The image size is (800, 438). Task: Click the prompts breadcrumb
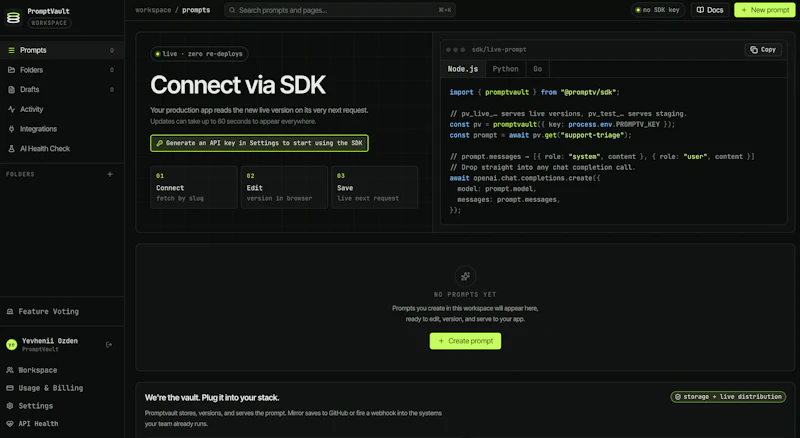(196, 10)
